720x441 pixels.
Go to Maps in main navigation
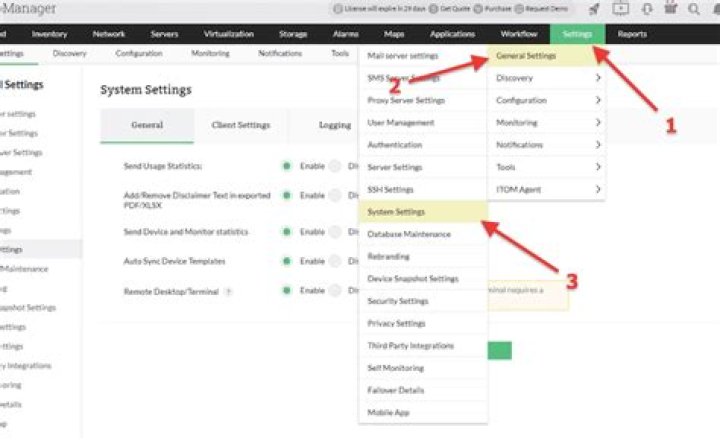tap(394, 34)
